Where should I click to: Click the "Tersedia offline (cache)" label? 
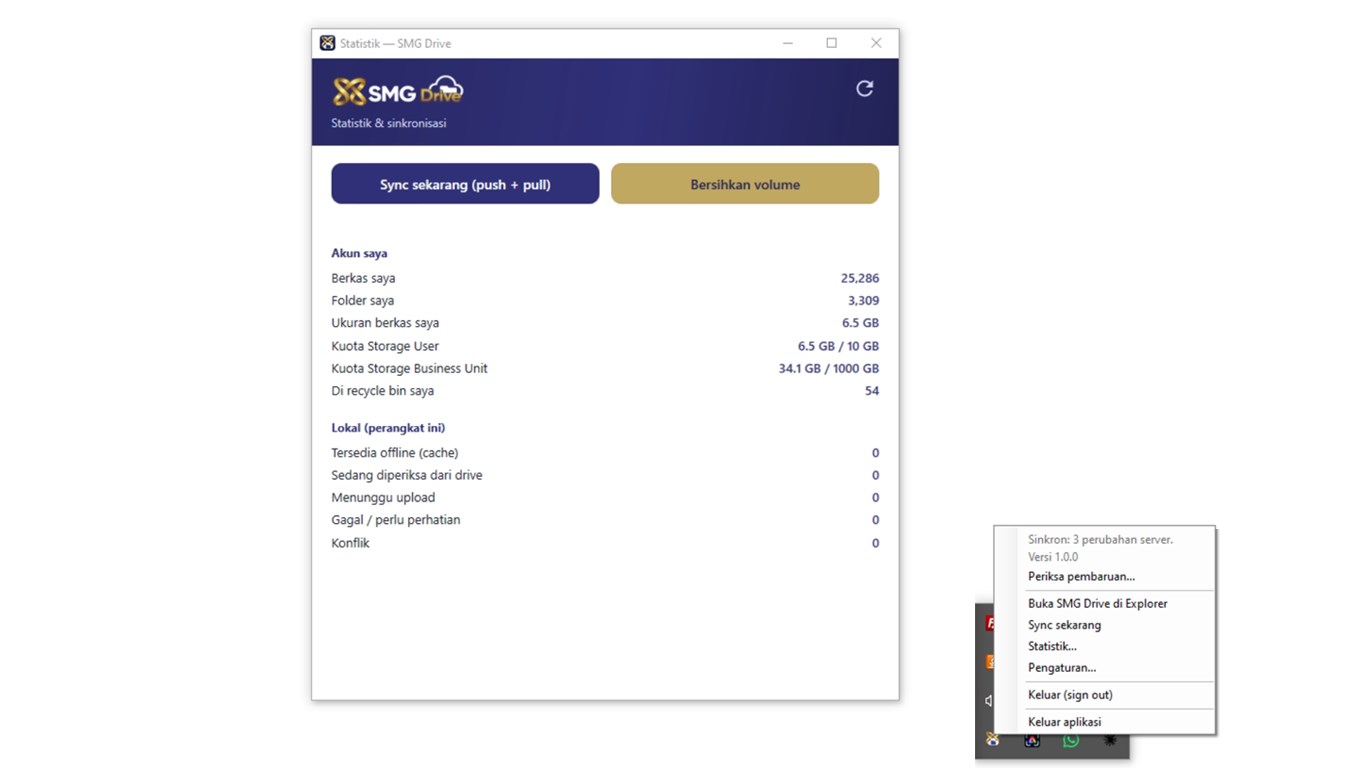(394, 453)
